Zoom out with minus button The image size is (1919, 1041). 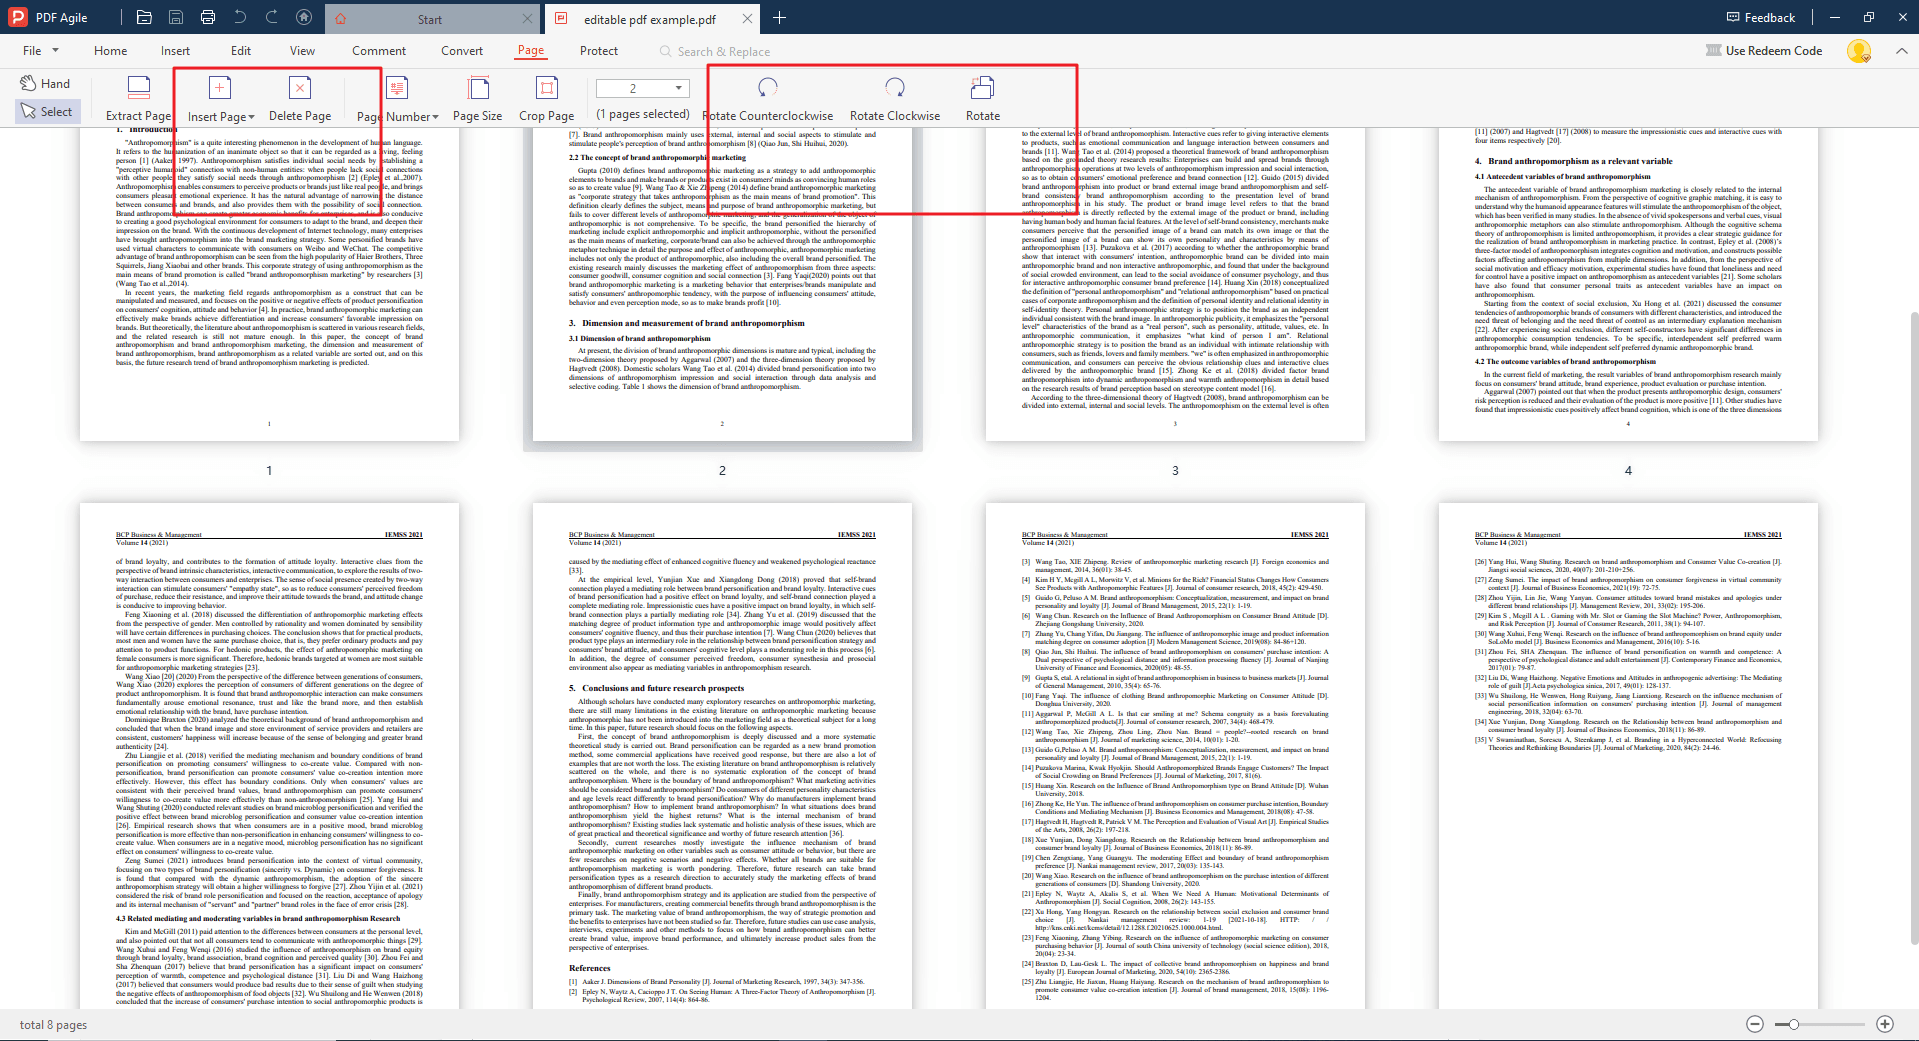(x=1755, y=1024)
